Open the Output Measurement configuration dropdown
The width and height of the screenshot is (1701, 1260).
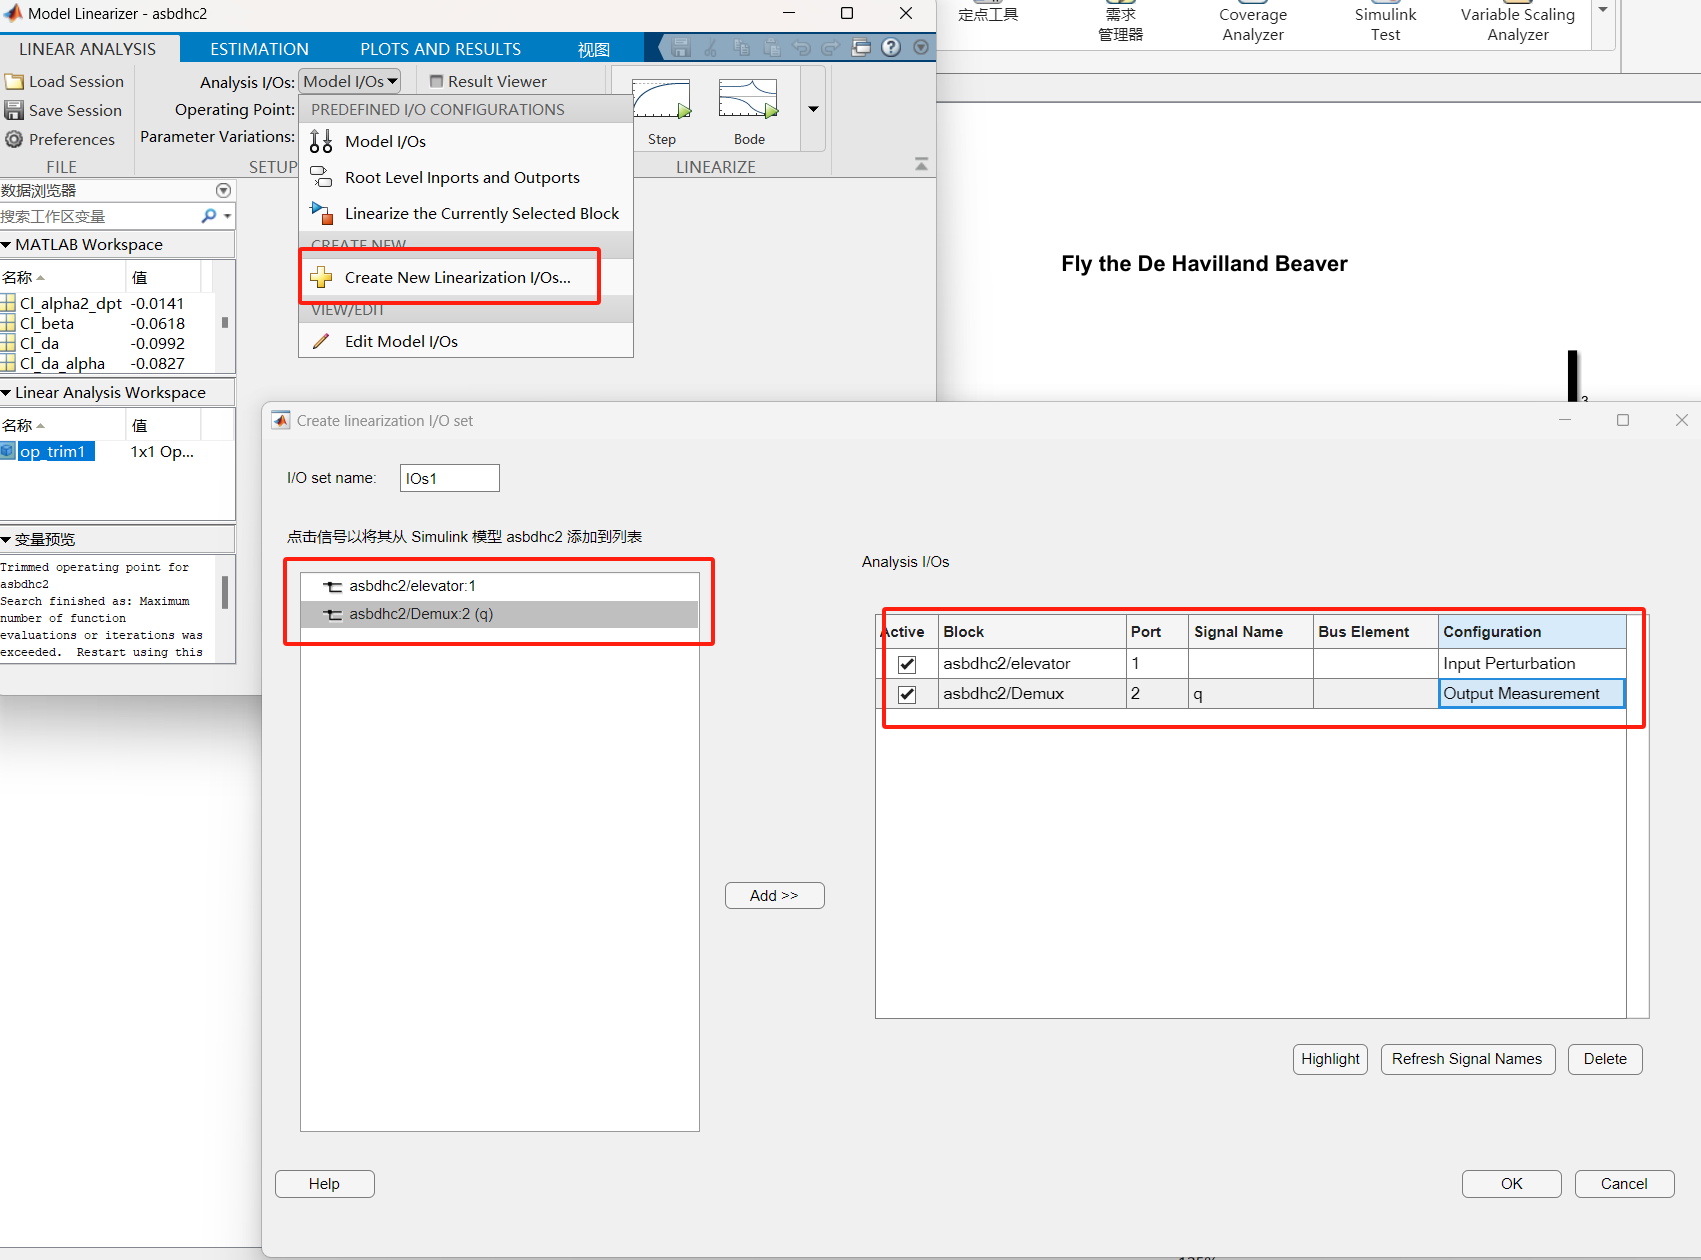tap(1531, 694)
